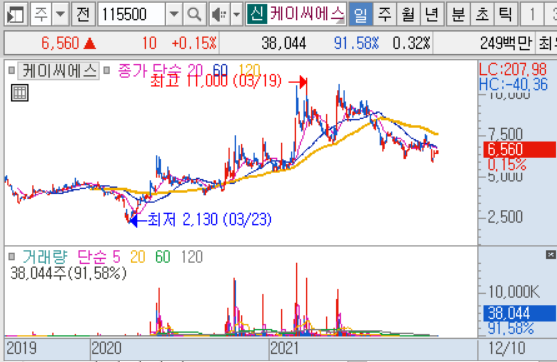This screenshot has height=362, width=557.
Task: Switch to the 초 second chart tab
Action: 482,15
